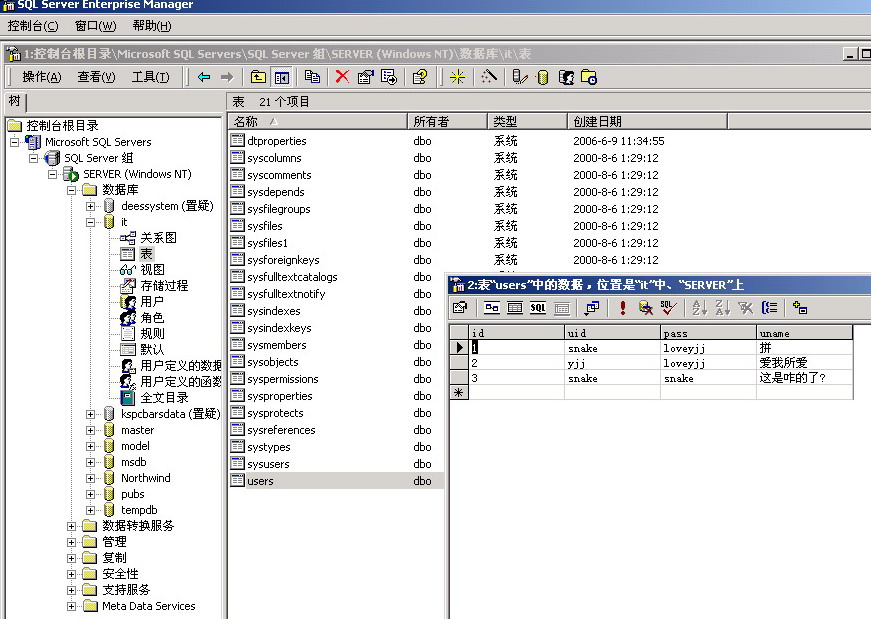Click the yellow star New icon
Viewport: 871px width, 619px height.
pyautogui.click(x=457, y=77)
